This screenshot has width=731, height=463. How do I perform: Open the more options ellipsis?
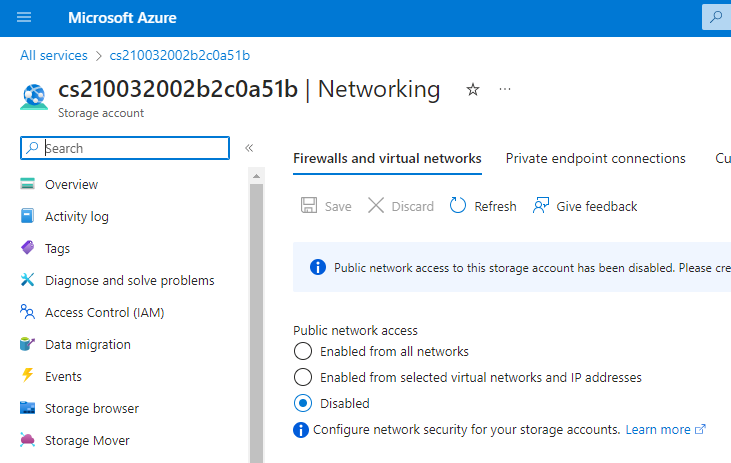pyautogui.click(x=504, y=89)
